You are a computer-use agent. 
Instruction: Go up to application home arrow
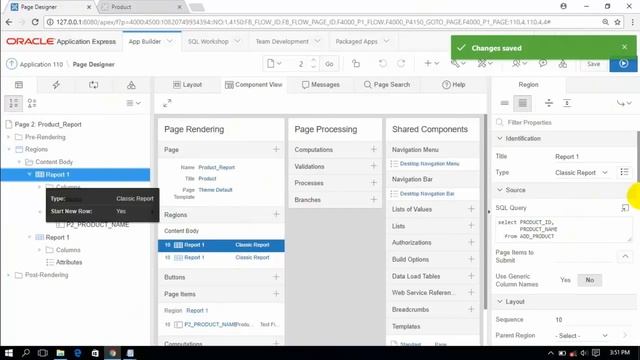click(11, 64)
